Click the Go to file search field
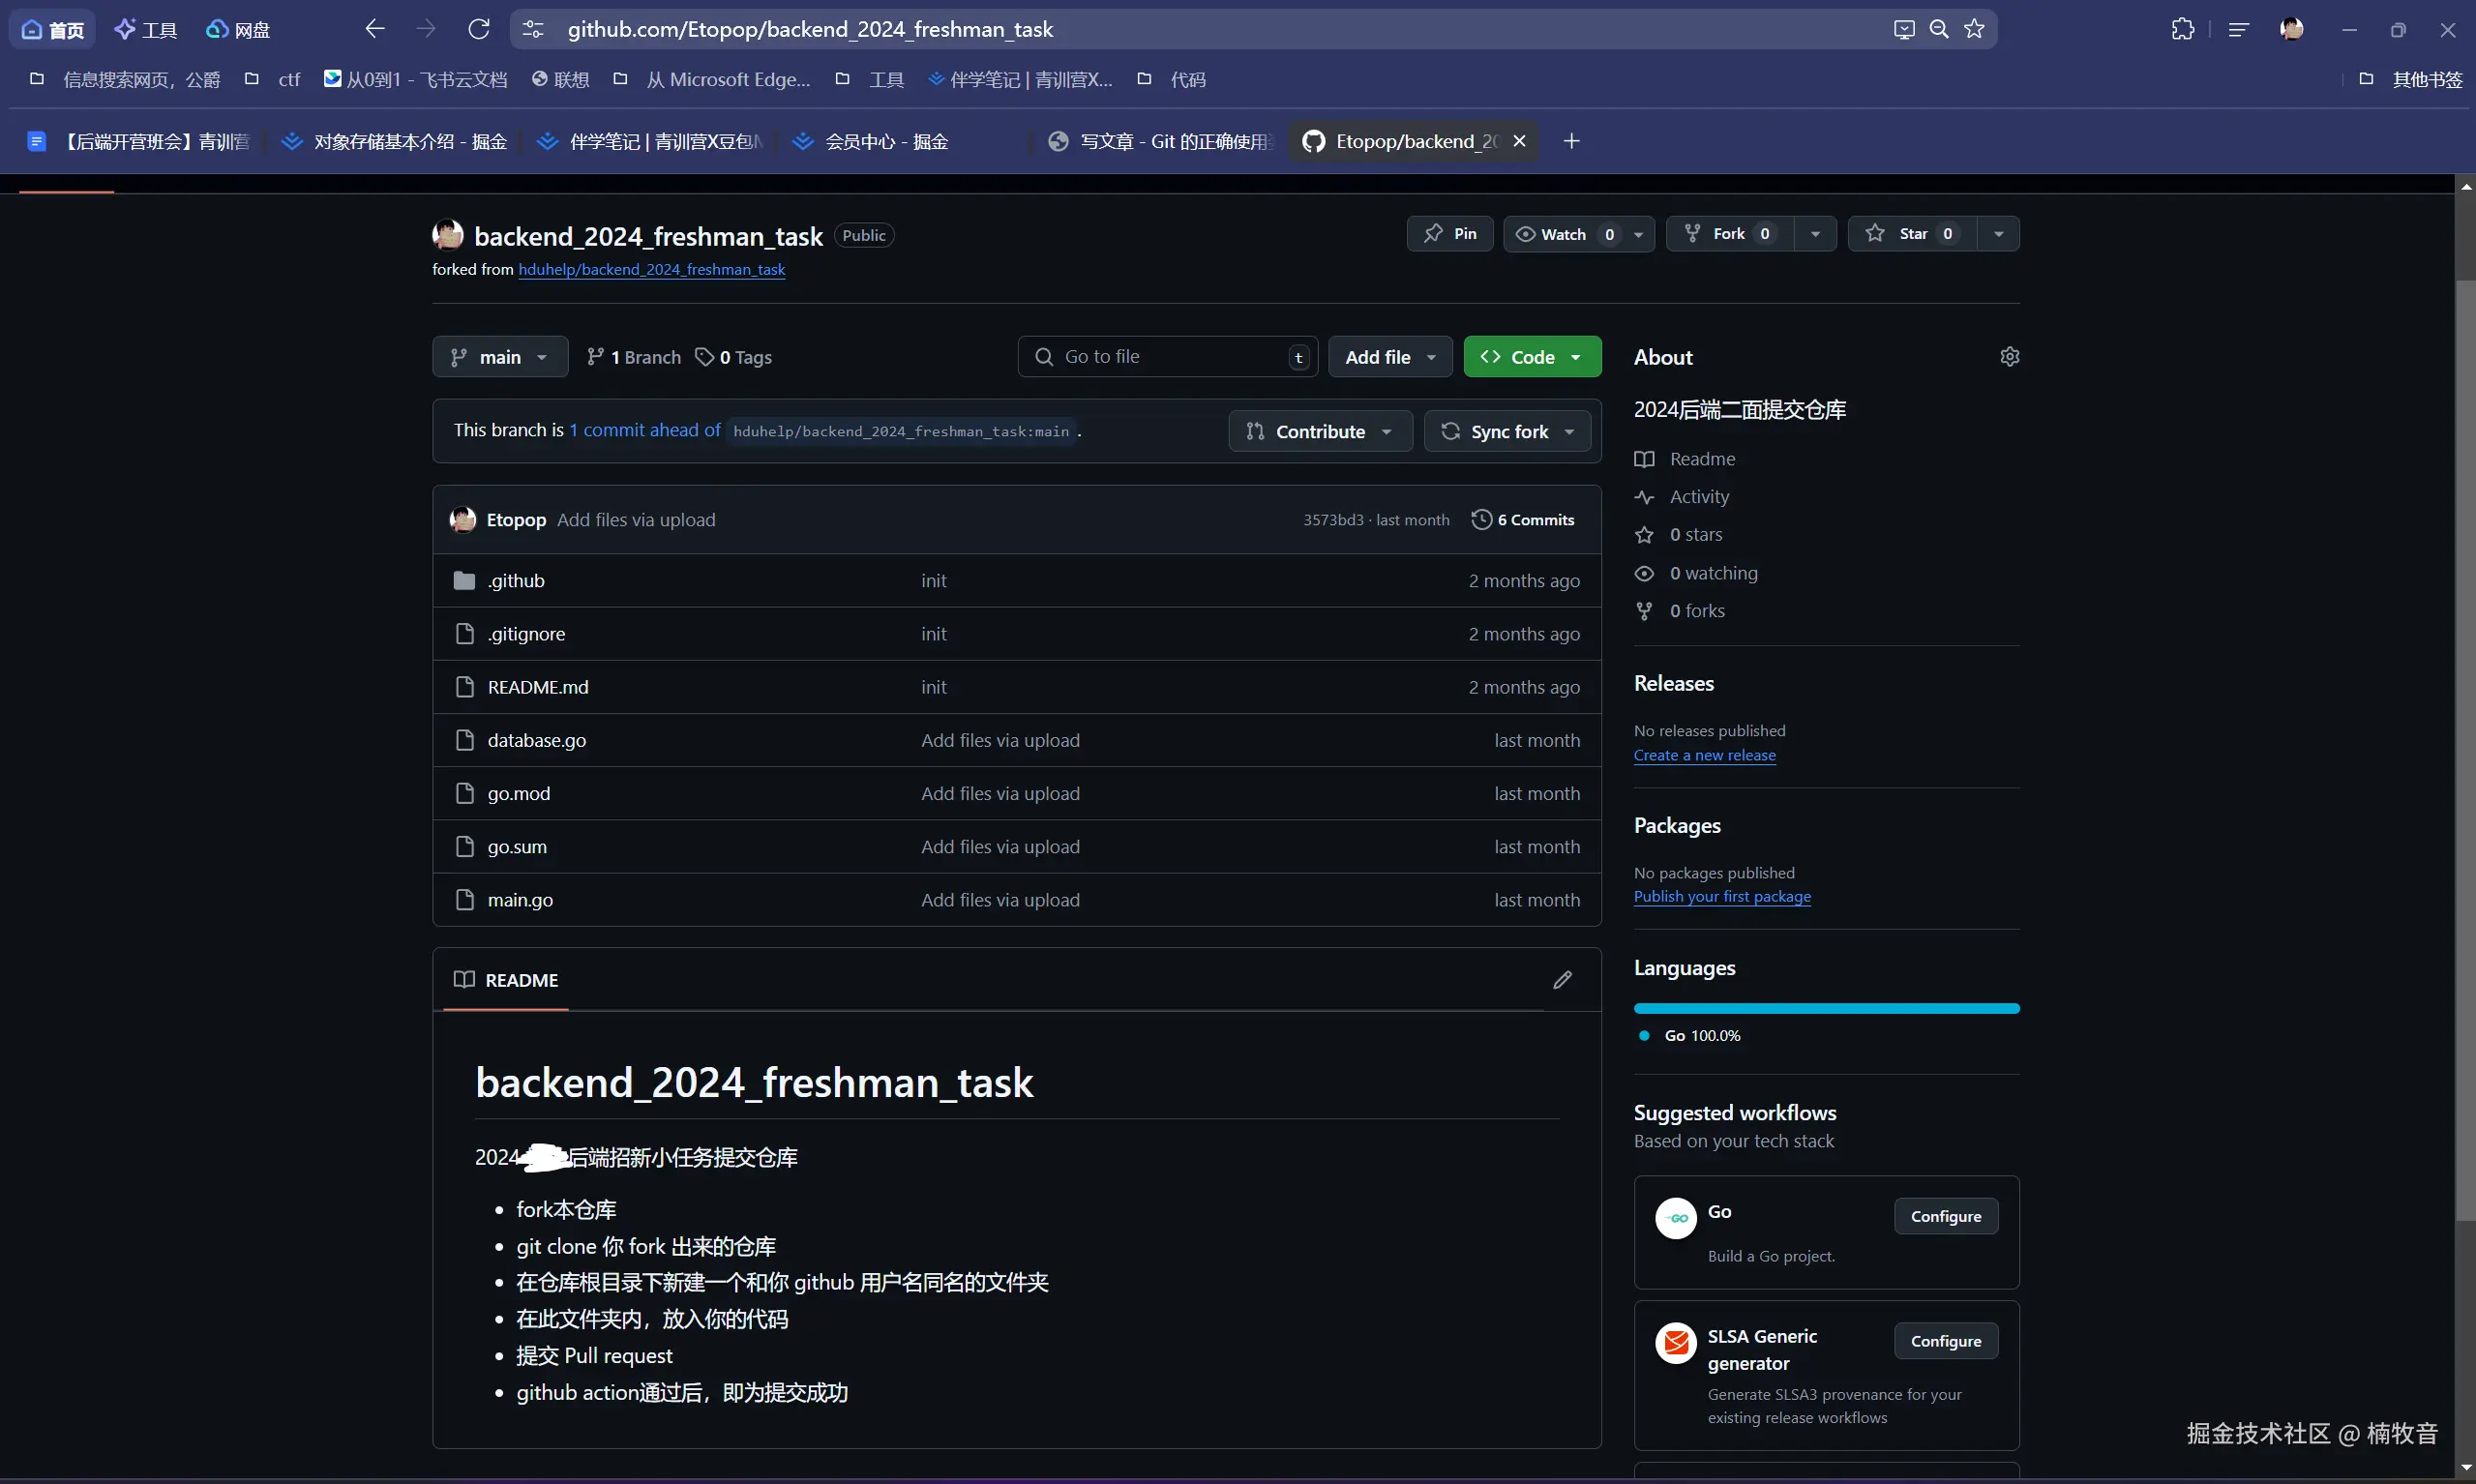Image resolution: width=2476 pixels, height=1484 pixels. point(1167,357)
